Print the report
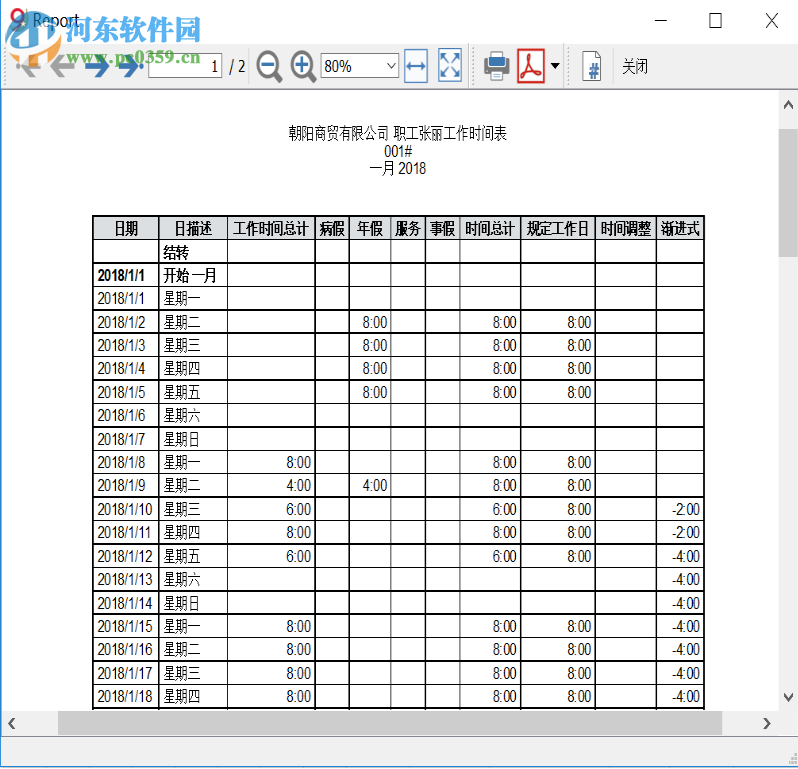 coord(496,66)
